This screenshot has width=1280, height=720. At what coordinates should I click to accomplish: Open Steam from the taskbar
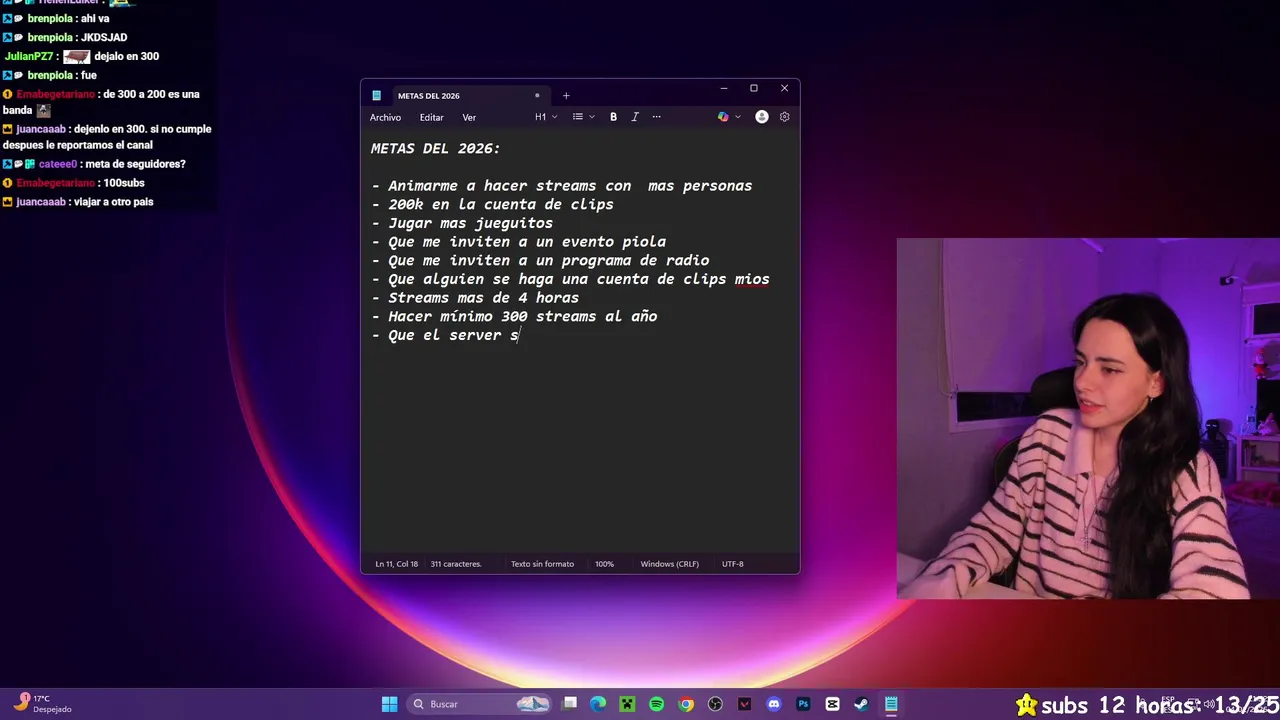(861, 704)
